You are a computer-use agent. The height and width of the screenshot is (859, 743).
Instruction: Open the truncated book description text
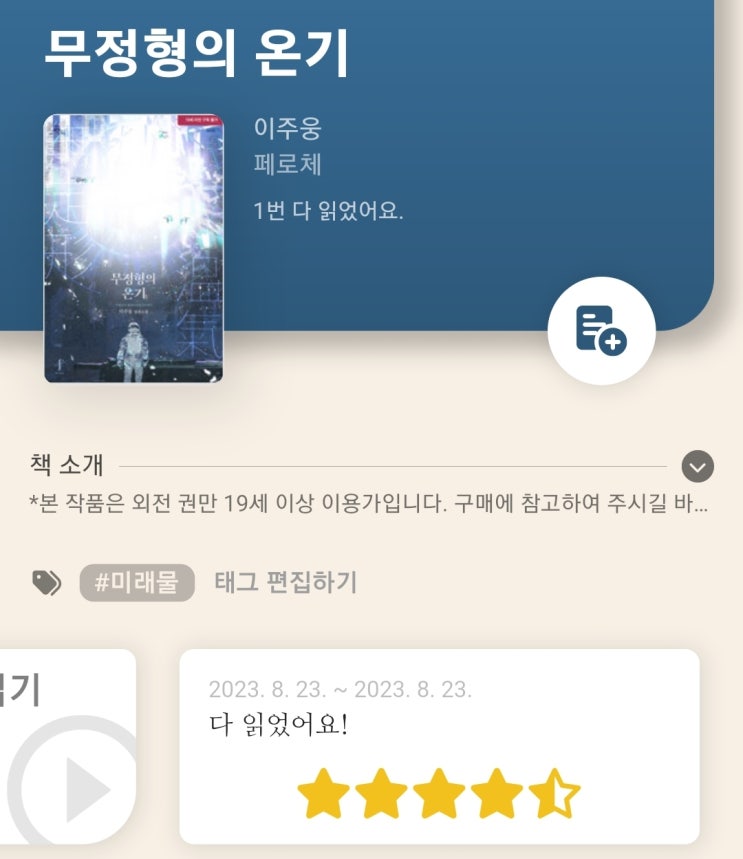pyautogui.click(x=368, y=503)
